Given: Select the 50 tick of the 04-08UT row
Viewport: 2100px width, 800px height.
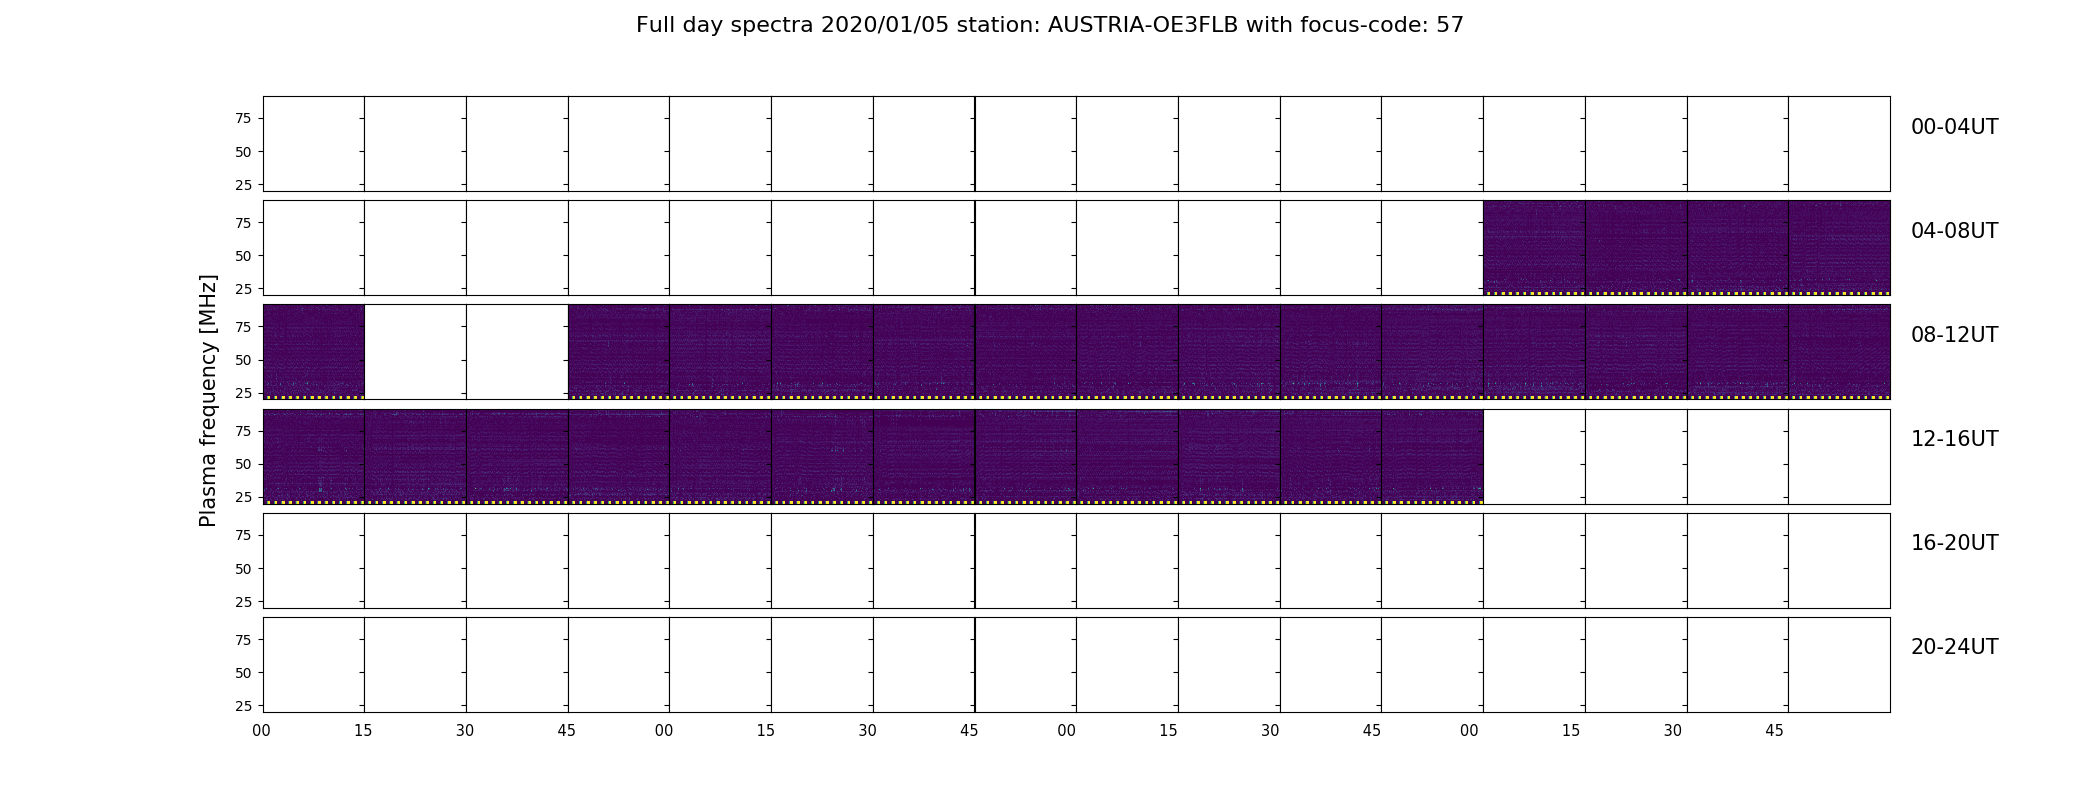Looking at the screenshot, I should point(243,256).
